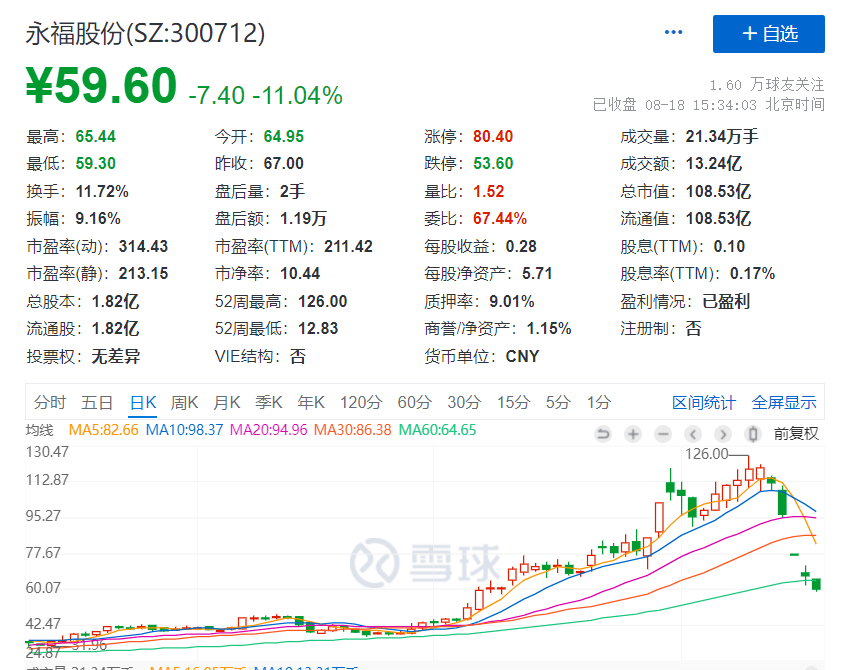Add stock with the 自选 button

(768, 34)
